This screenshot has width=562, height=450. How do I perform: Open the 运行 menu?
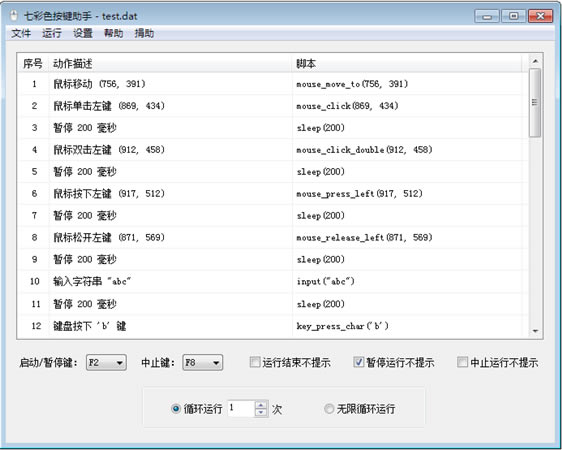coord(52,33)
